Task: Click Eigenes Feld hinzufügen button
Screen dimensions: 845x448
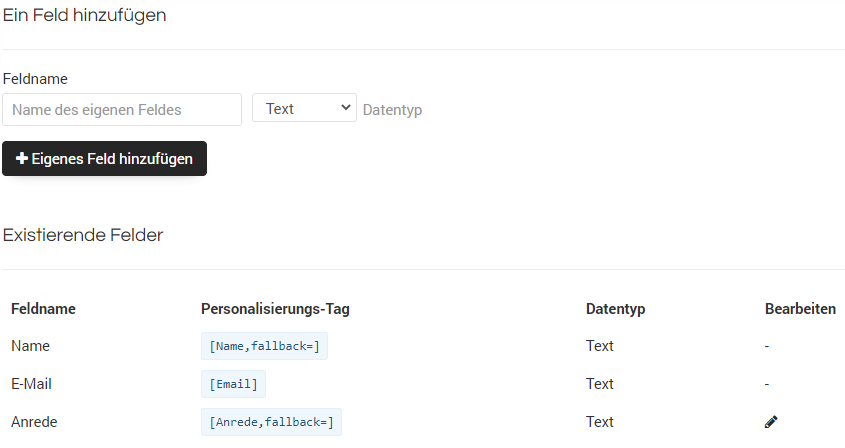Action: (x=105, y=158)
